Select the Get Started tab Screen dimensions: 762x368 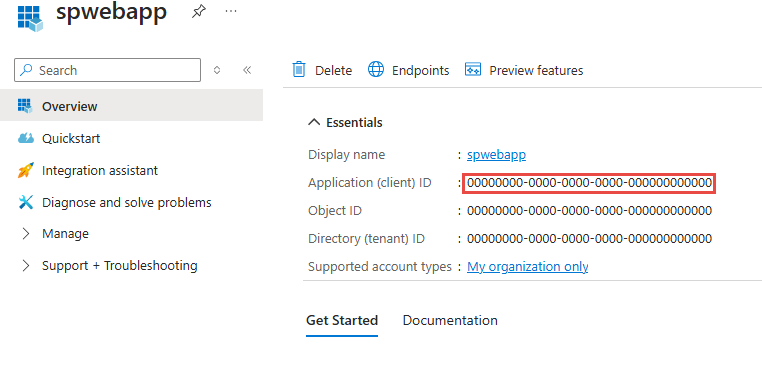(342, 320)
